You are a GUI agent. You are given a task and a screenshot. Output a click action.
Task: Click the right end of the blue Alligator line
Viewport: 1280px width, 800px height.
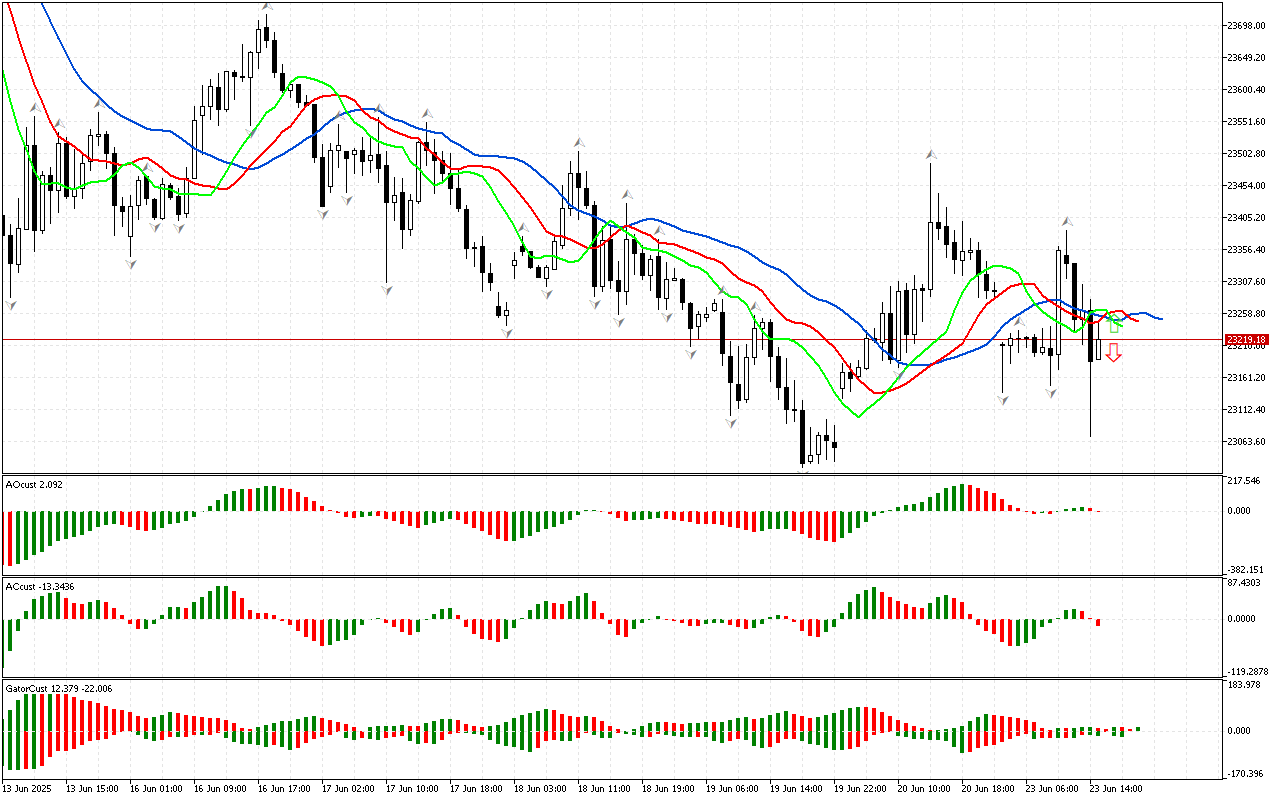point(1161,319)
